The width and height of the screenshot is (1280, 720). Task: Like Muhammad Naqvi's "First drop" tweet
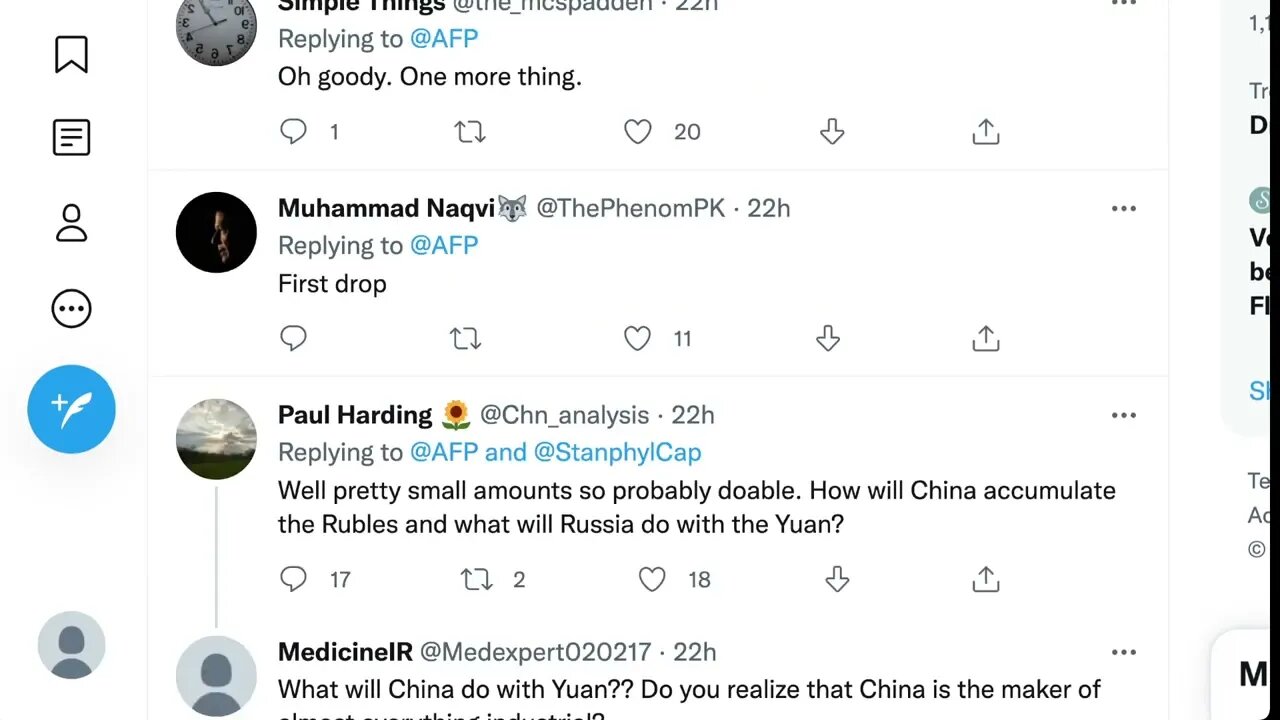point(637,339)
